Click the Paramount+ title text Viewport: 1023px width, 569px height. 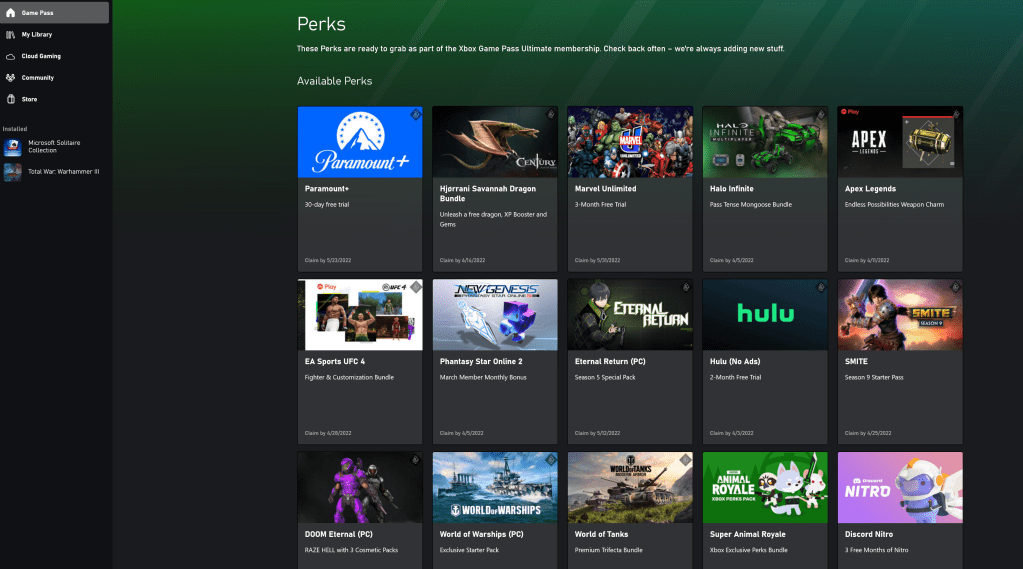coord(327,189)
